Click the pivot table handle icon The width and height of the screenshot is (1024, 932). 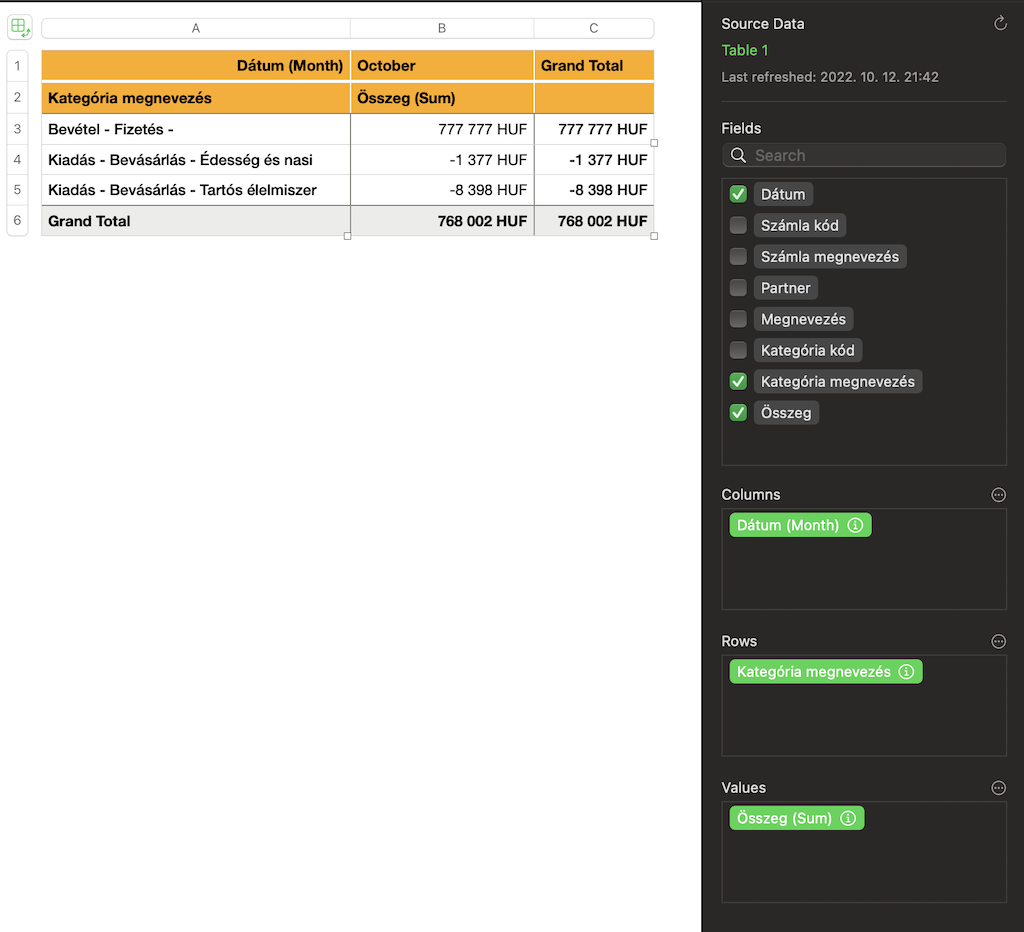pos(20,27)
